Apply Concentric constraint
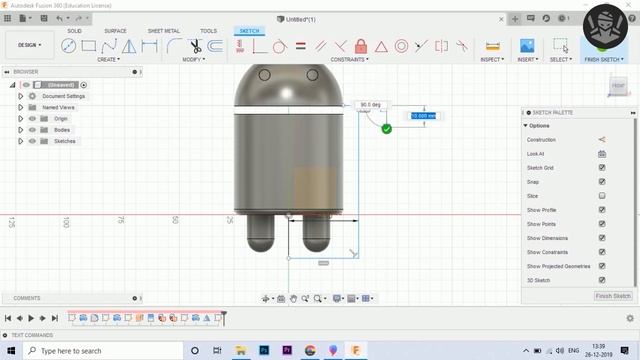This screenshot has width=640, height=360. point(401,46)
